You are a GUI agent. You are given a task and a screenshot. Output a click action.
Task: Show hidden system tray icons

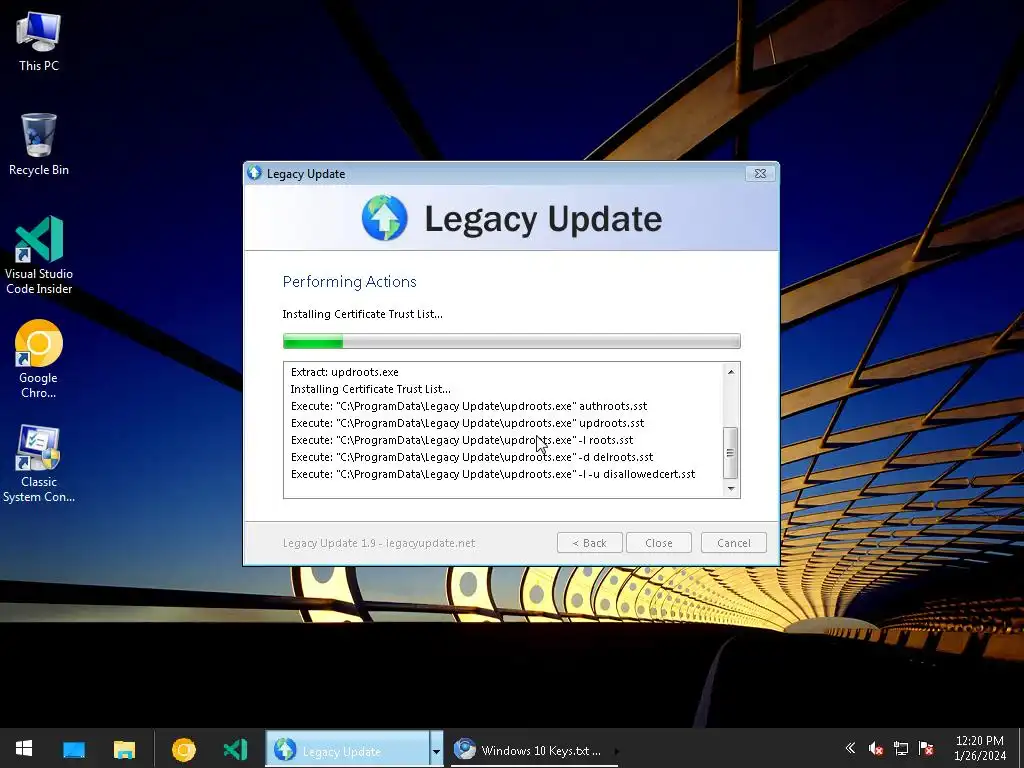pyautogui.click(x=850, y=748)
